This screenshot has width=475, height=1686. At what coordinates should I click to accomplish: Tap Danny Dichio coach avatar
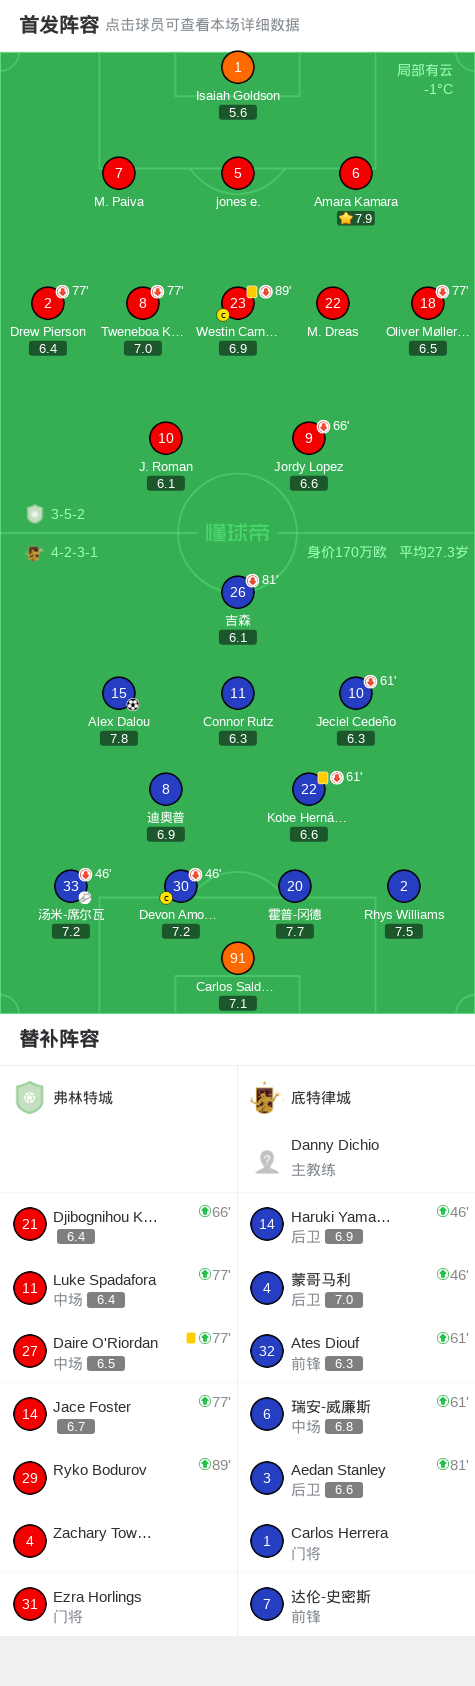click(267, 1160)
